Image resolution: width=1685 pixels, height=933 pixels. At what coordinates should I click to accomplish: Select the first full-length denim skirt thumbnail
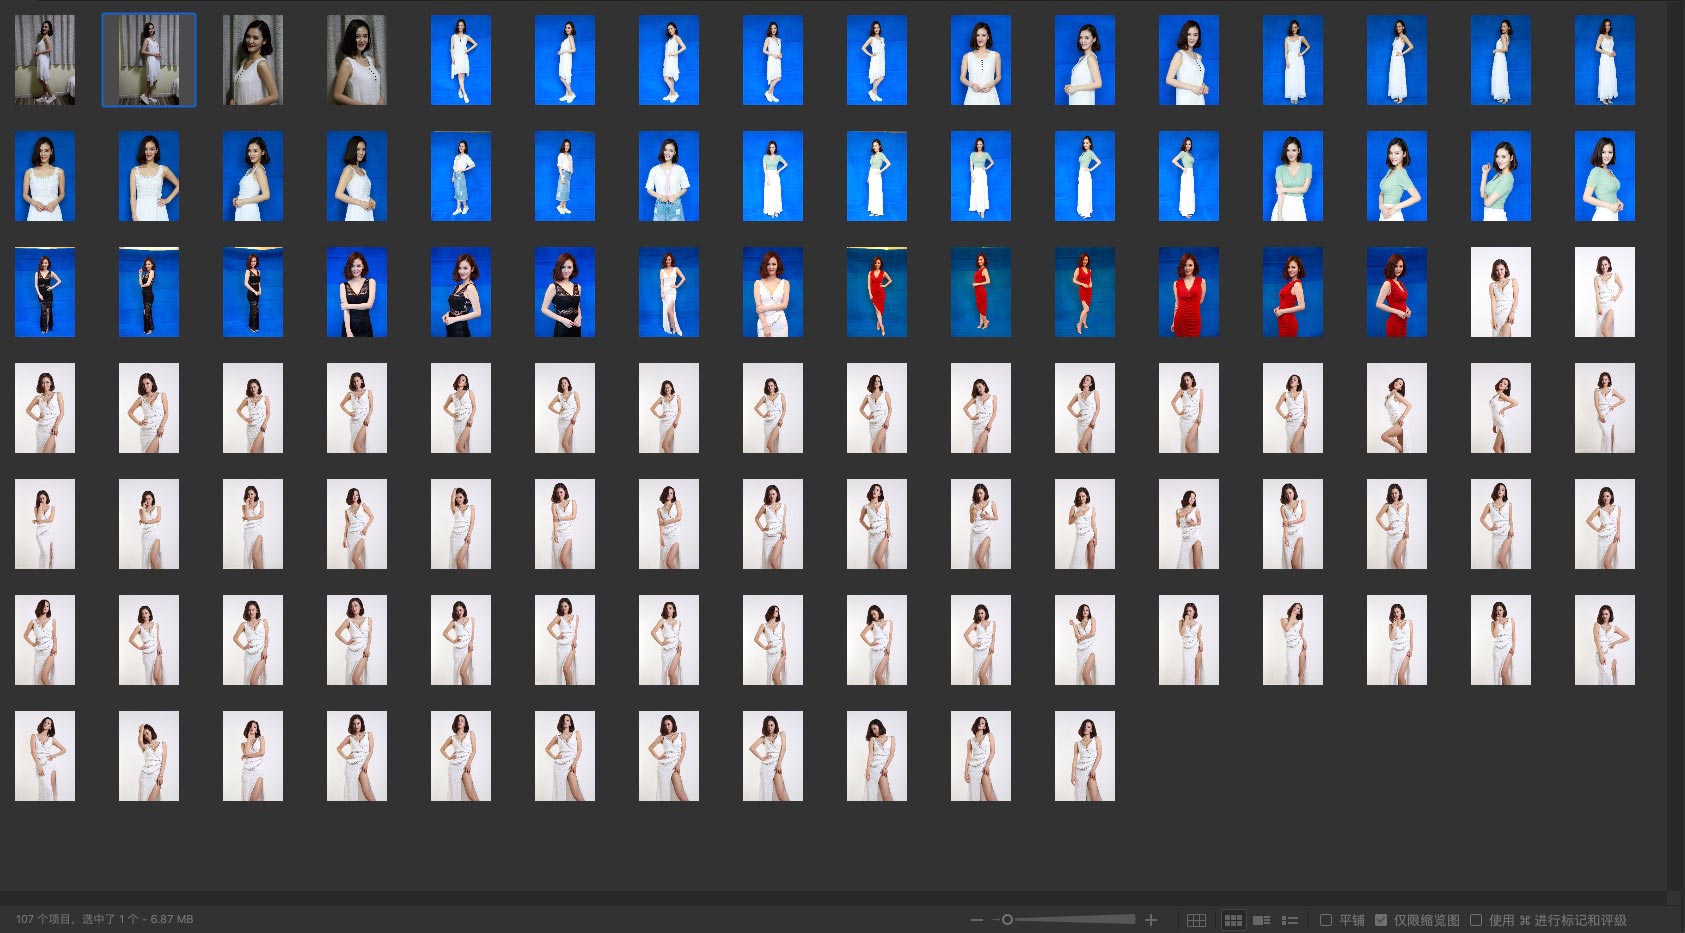(461, 176)
